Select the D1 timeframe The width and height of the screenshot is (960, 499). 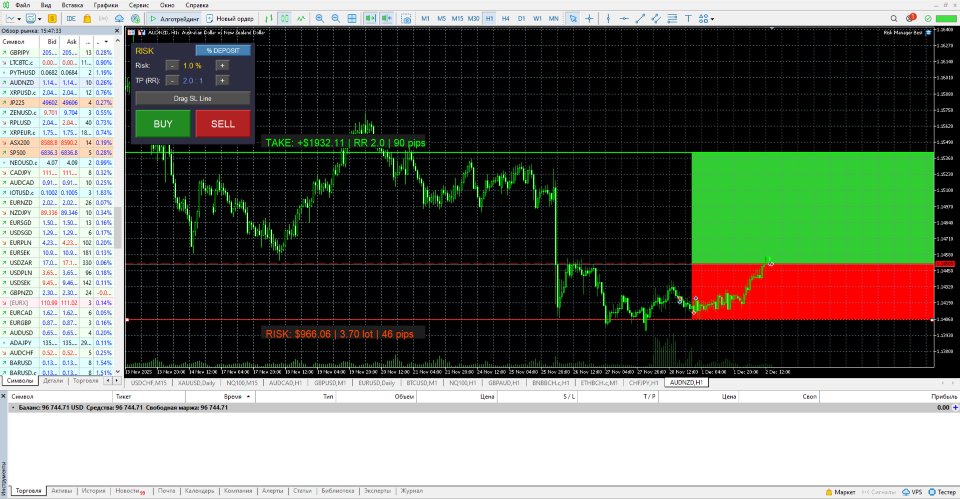point(521,18)
